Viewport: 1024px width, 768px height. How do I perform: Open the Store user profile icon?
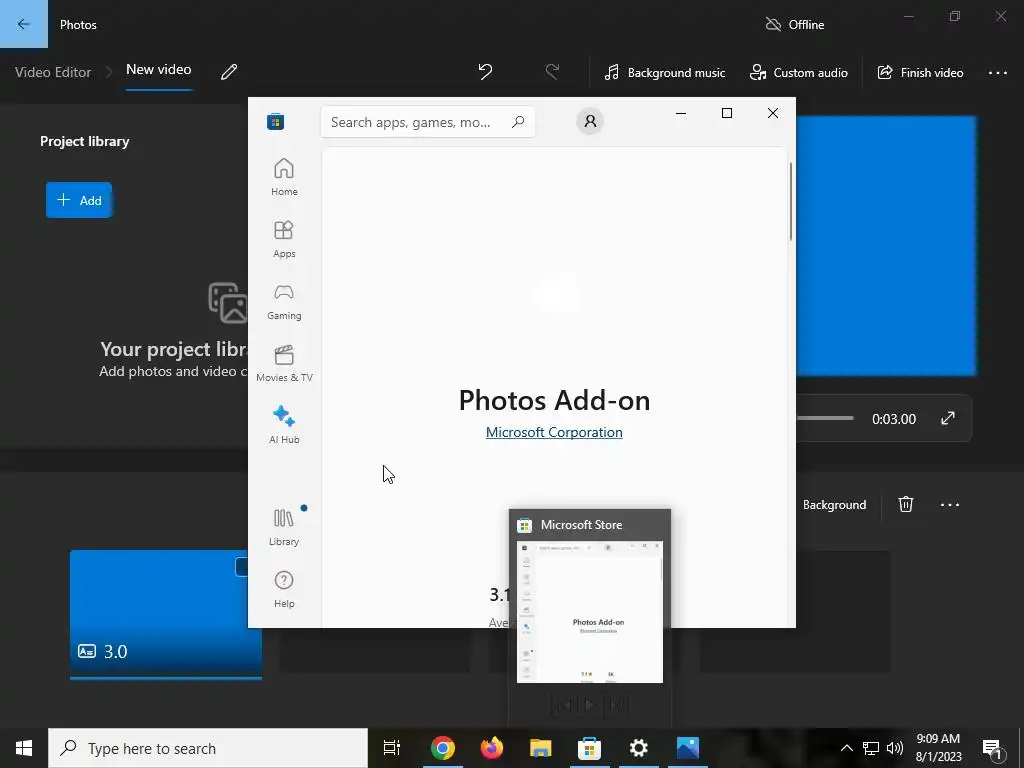pos(590,121)
